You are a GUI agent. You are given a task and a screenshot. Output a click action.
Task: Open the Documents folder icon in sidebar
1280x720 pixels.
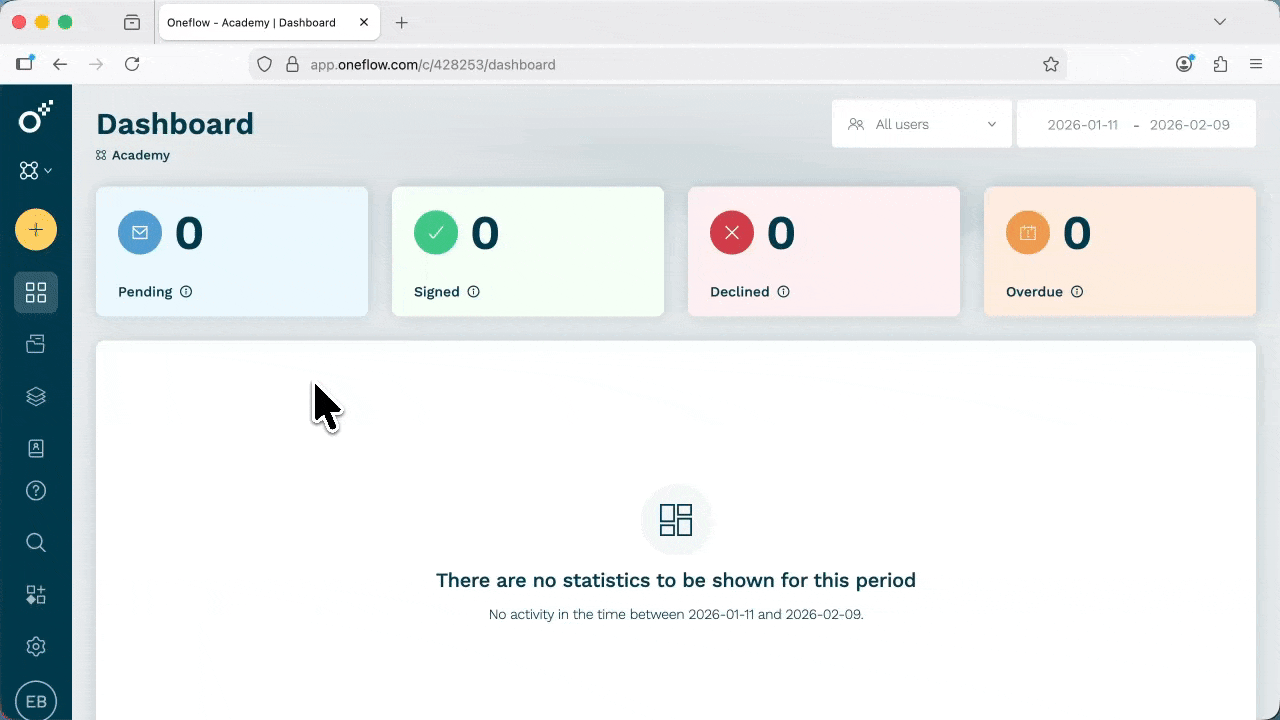pyautogui.click(x=36, y=344)
